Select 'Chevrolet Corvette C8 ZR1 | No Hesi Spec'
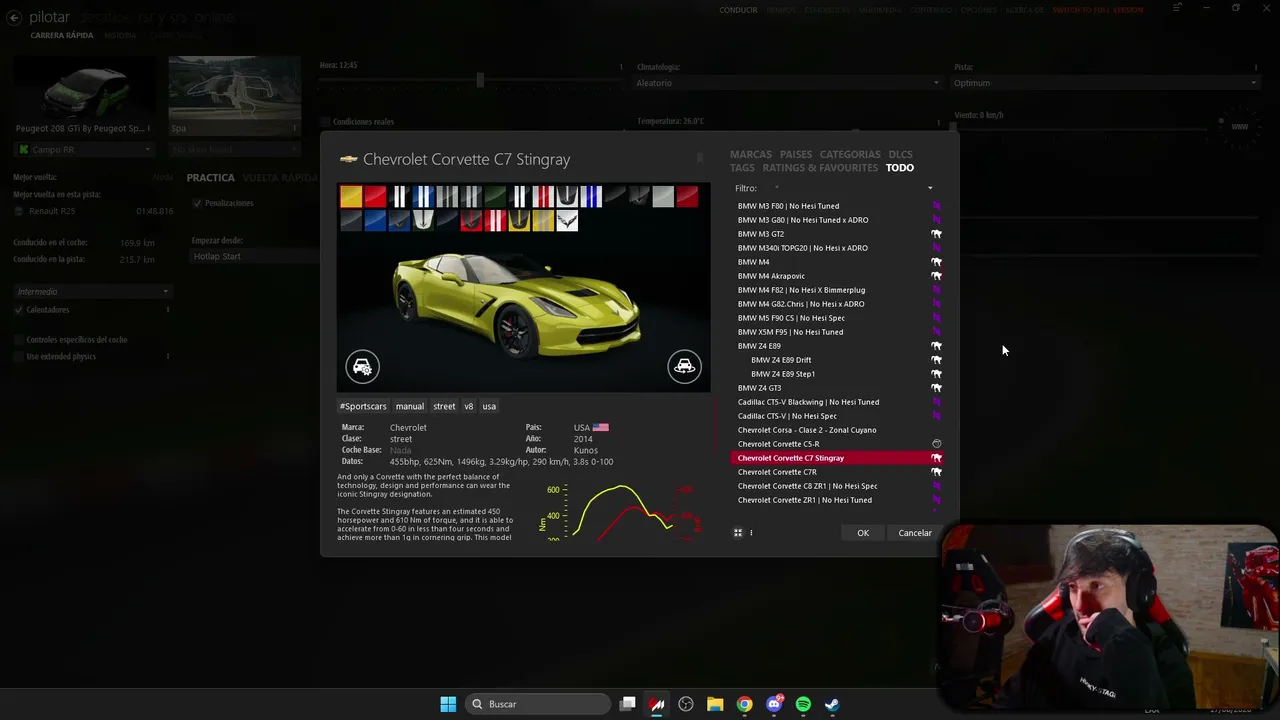The width and height of the screenshot is (1280, 720). coord(837,486)
